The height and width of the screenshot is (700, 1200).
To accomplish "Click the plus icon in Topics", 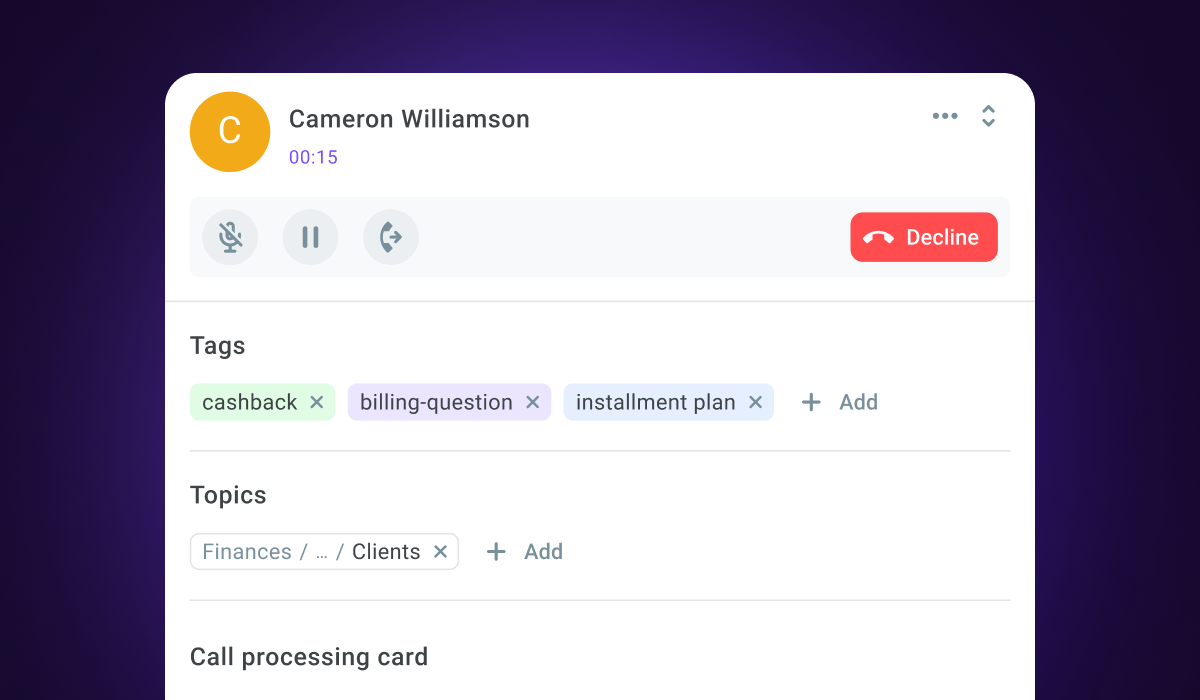I will (496, 552).
